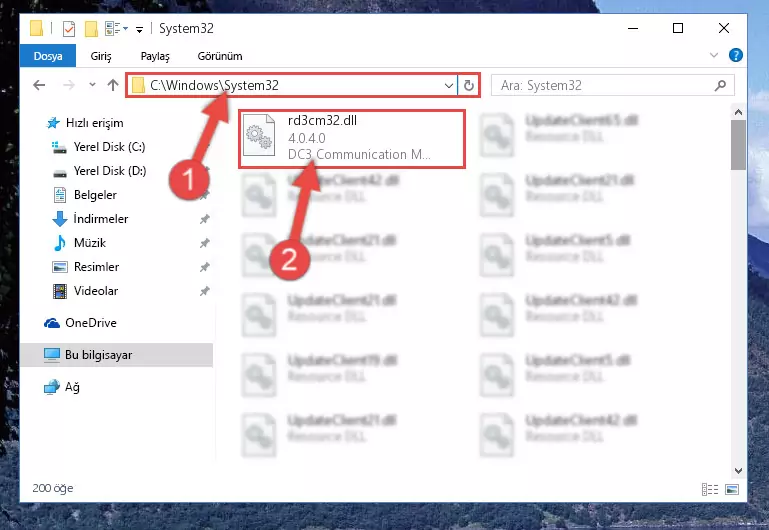Open the Customize Quick Access Toolbar dropdown
The width and height of the screenshot is (769, 530).
tap(140, 30)
